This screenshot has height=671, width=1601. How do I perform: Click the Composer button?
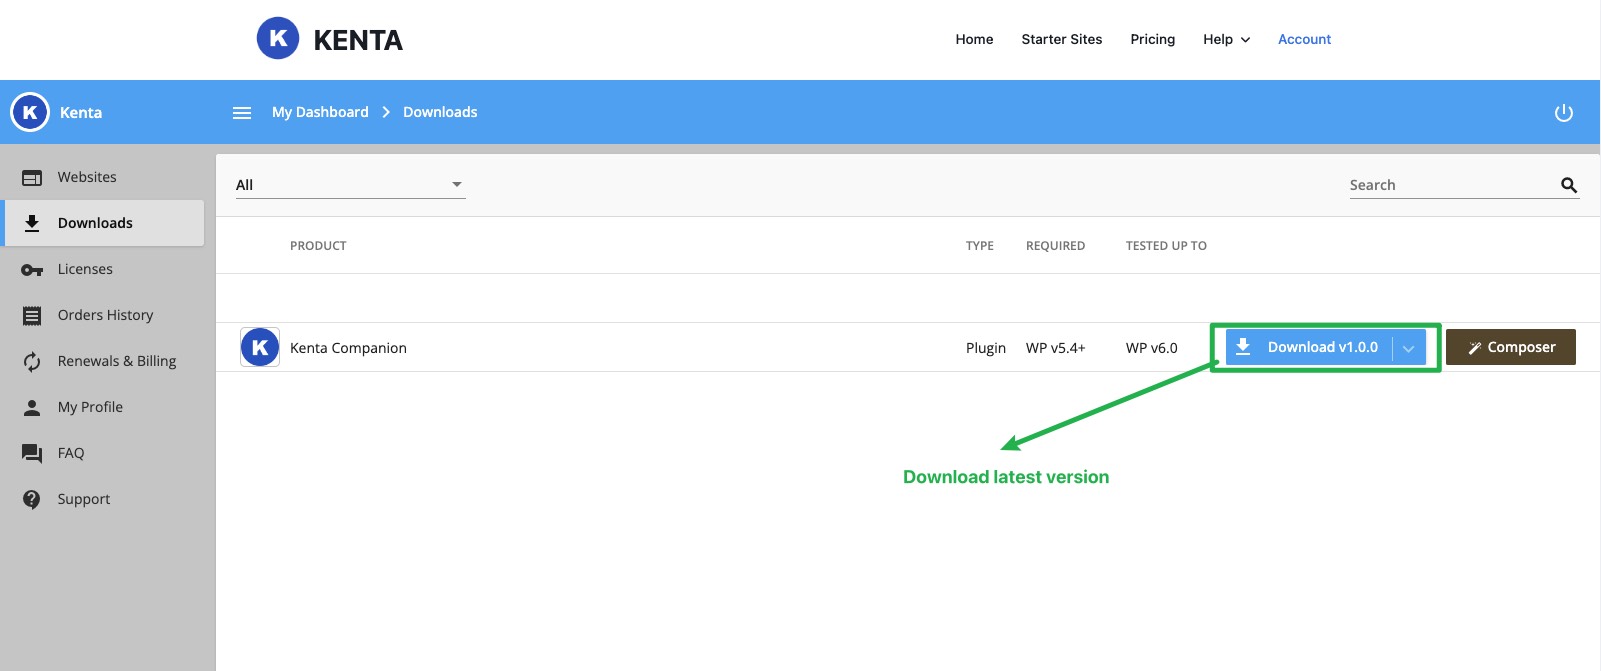pos(1511,347)
